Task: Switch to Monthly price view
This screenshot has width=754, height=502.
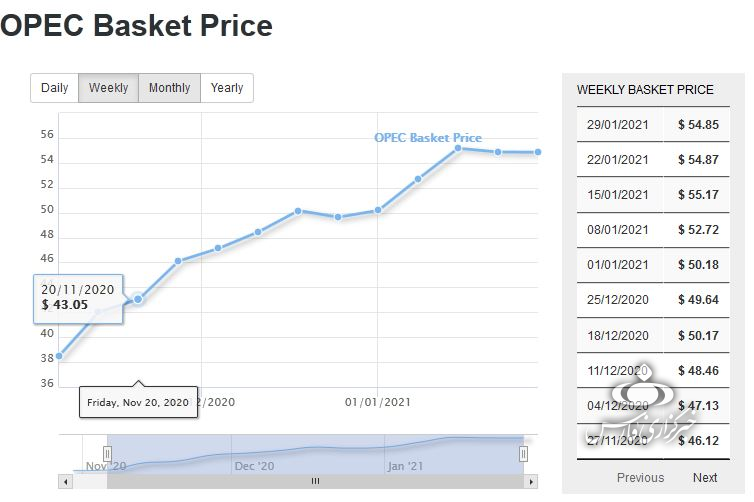Action: 169,88
